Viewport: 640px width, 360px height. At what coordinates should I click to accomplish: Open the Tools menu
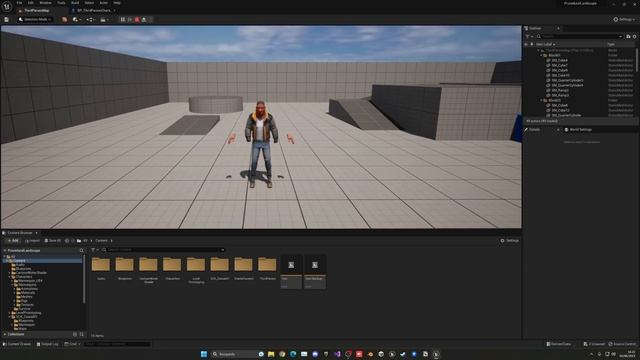point(61,3)
